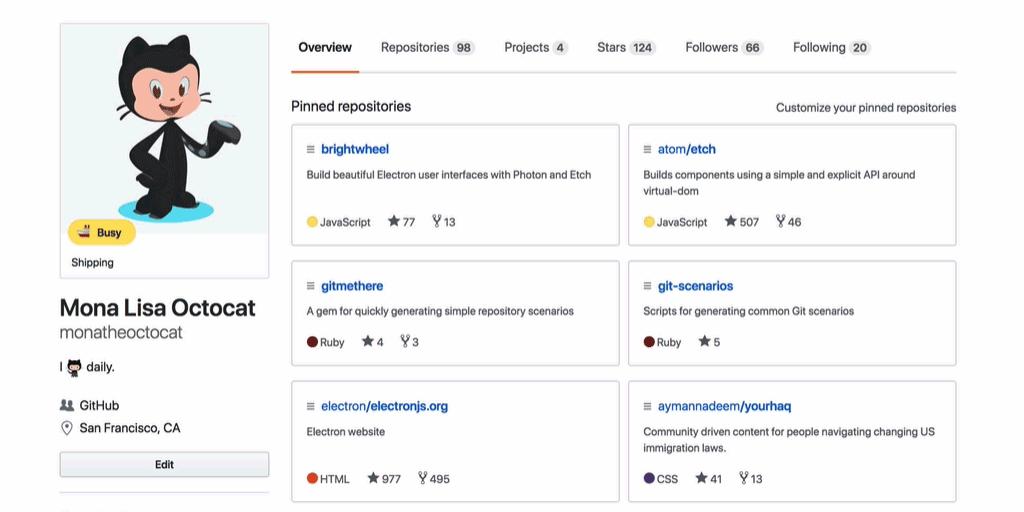Viewport: 1024px width, 512px height.
Task: Click the location pin icon near San Francisco
Action: point(67,428)
